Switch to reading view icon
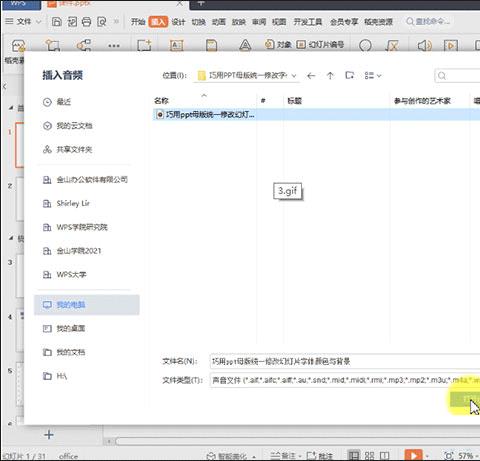The image size is (480, 461). pos(384,455)
